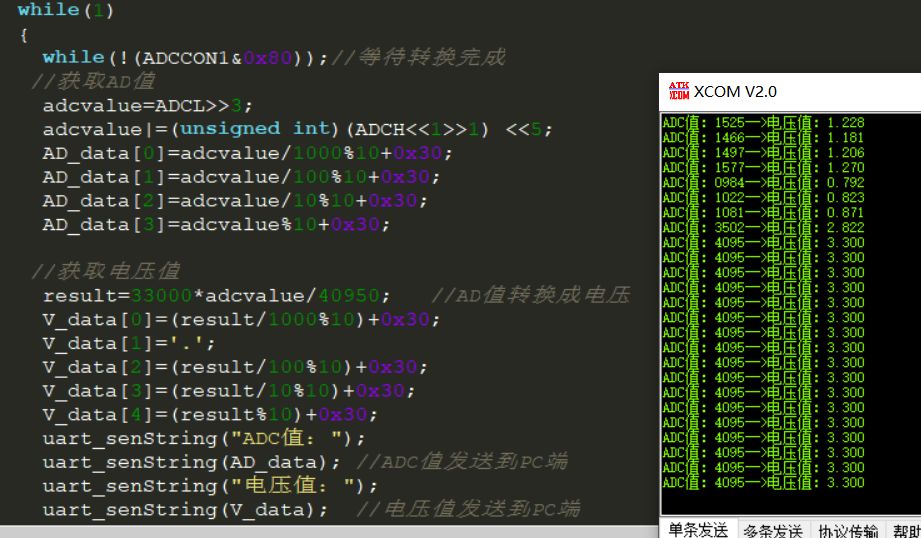Place cursor on adcvalue=ADCL>>3 line

(x=147, y=106)
